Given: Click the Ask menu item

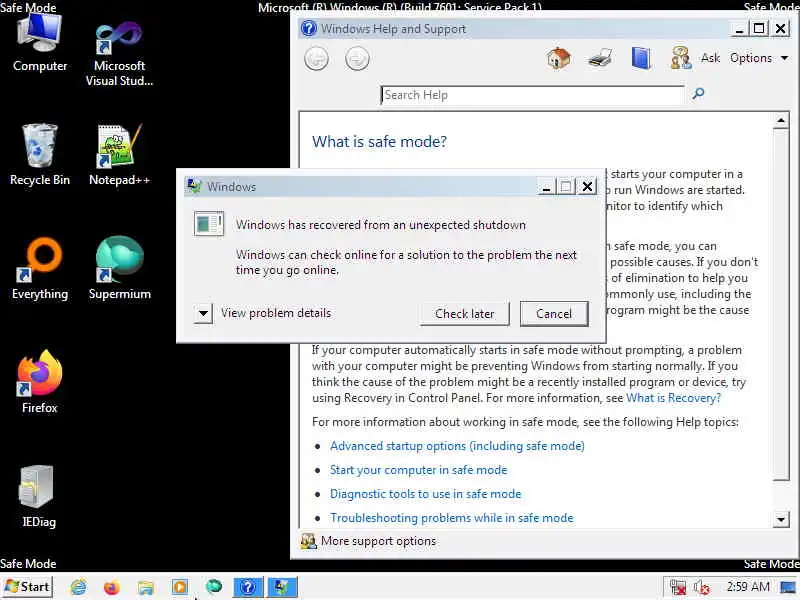Looking at the screenshot, I should pyautogui.click(x=710, y=58).
